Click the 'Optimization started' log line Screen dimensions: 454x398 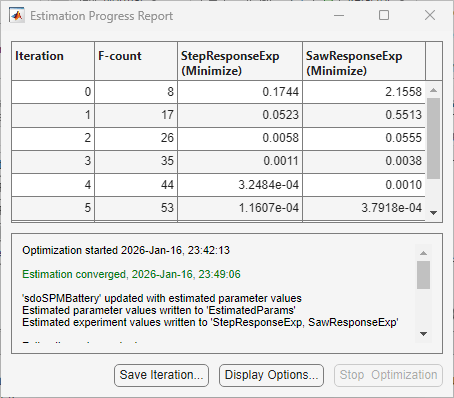(126, 250)
